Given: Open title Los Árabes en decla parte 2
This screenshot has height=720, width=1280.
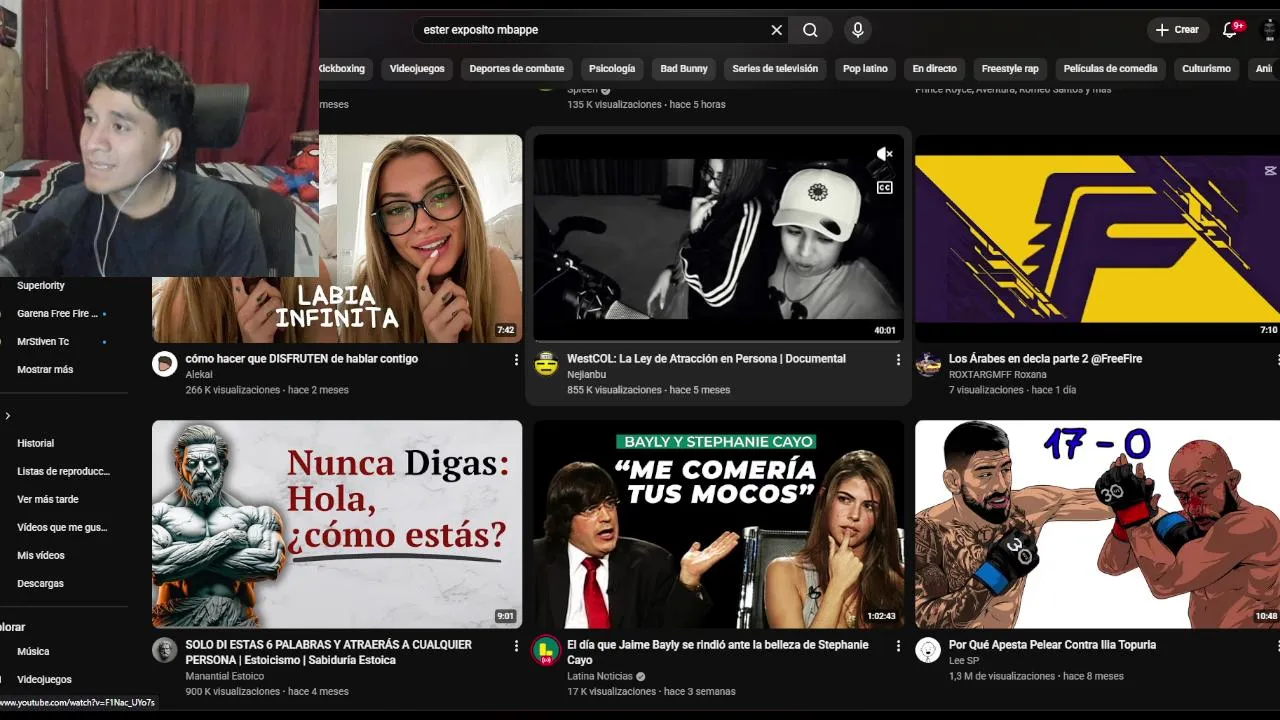Looking at the screenshot, I should 1045,359.
